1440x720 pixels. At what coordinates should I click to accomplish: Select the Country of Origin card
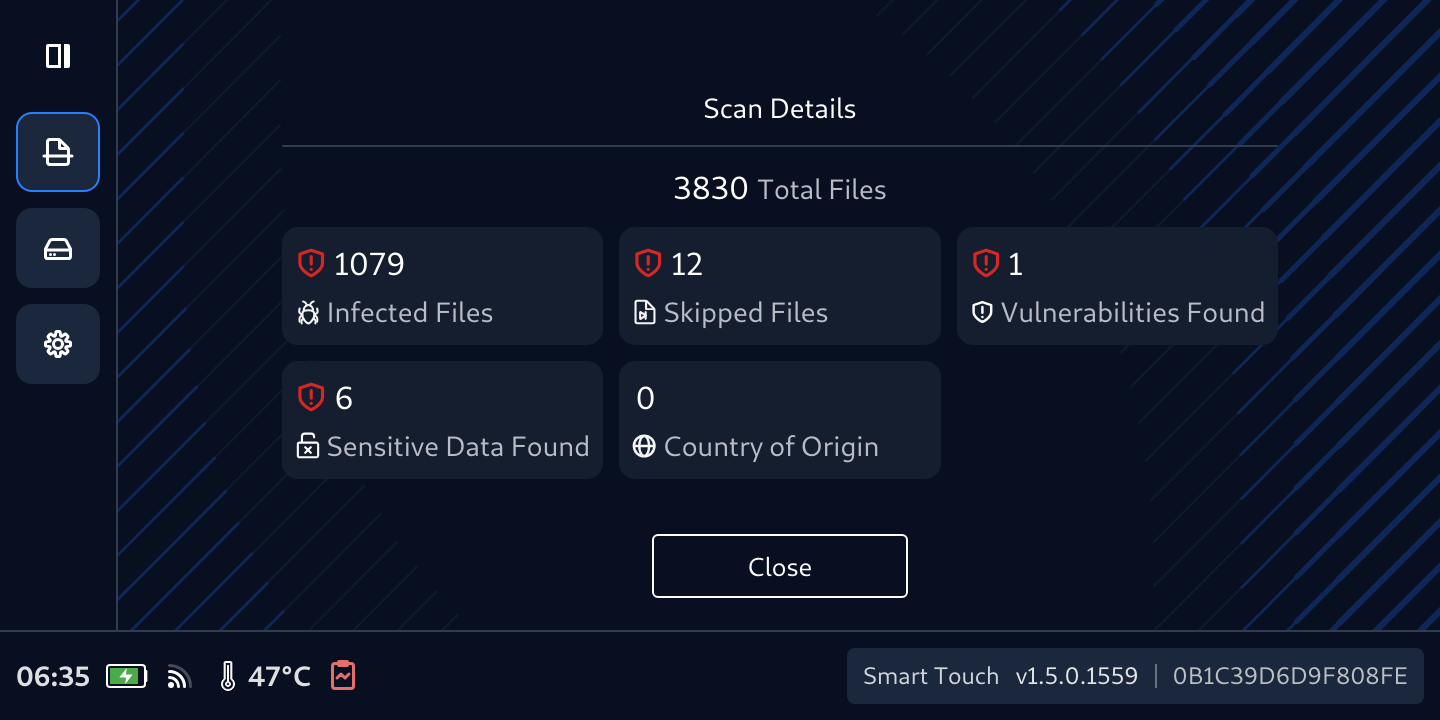[779, 420]
